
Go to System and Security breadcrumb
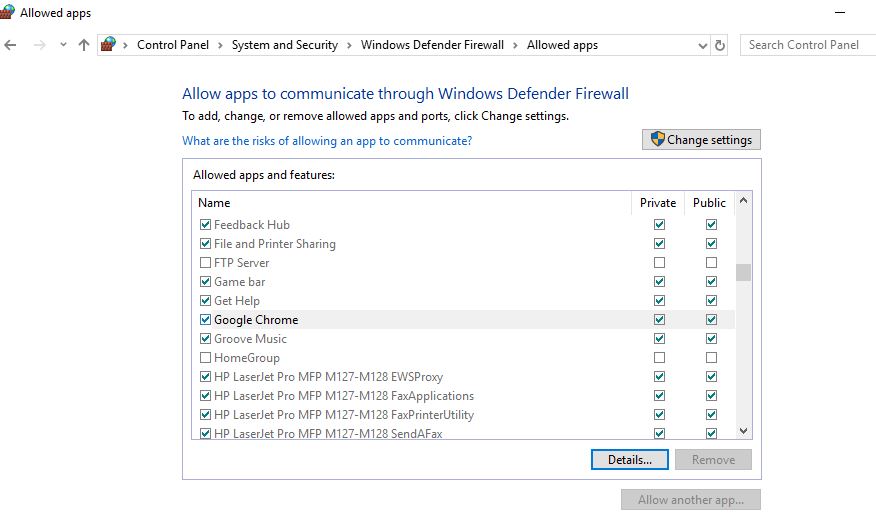coord(284,45)
